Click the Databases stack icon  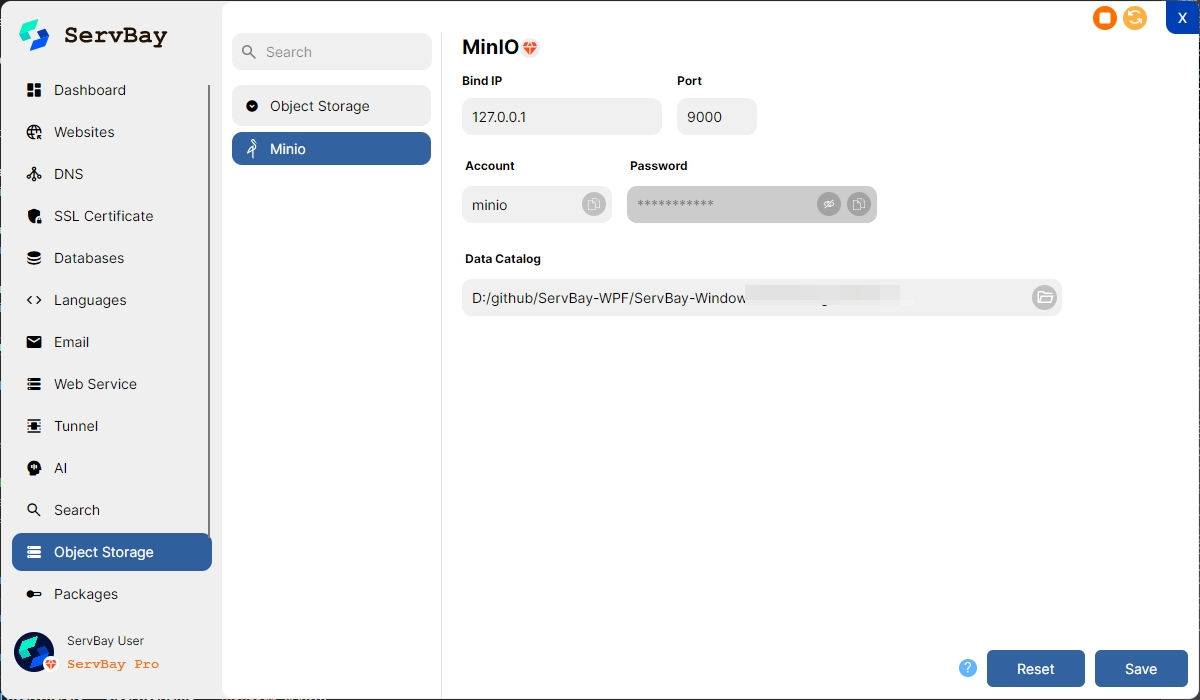tap(34, 258)
